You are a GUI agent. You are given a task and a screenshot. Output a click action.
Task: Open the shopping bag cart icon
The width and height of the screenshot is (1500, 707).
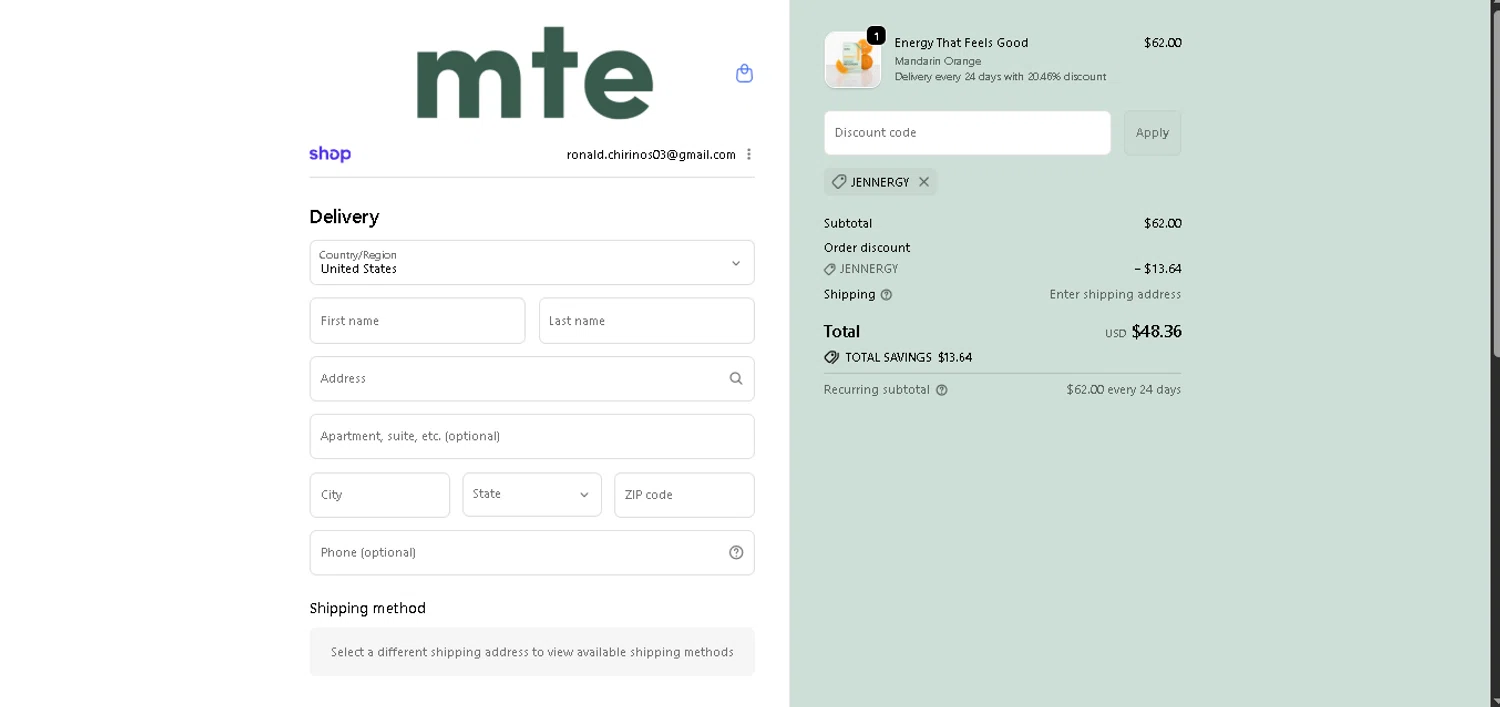[x=744, y=73]
